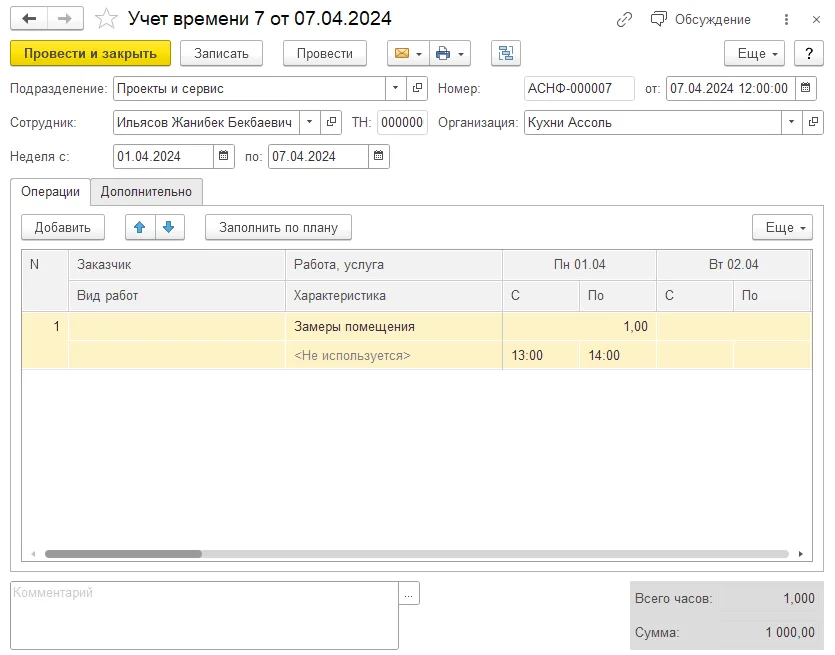Screen dimensions: 835x655
Task: Open calendar for week start date
Action: [x=224, y=156]
